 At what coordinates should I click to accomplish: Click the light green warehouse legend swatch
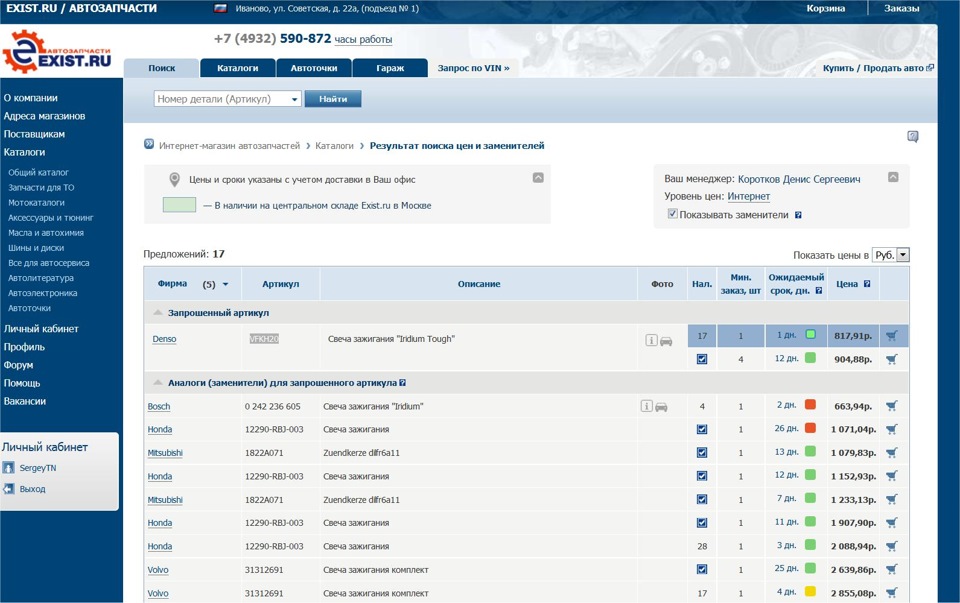point(179,204)
